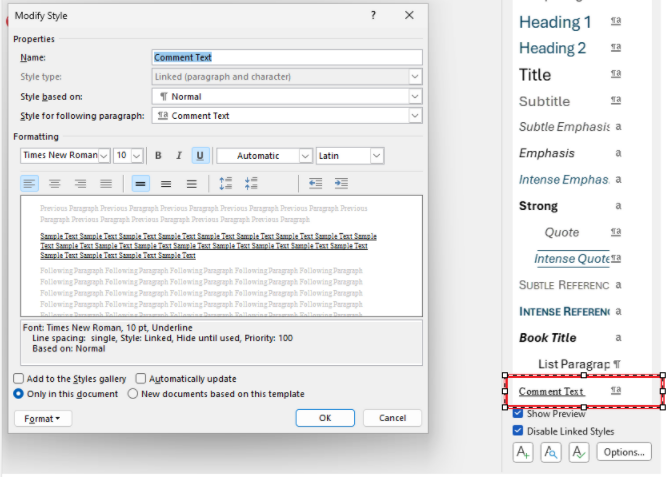Toggle Bold formatting in Modify Style
Image resolution: width=666 pixels, height=477 pixels.
158,156
